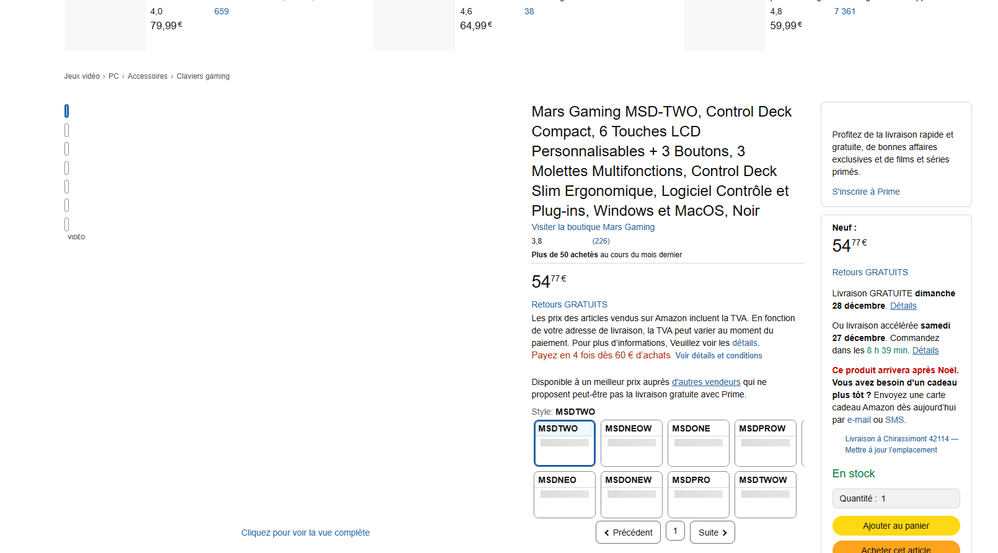
Task: Go back with the Précédent button
Action: (628, 532)
